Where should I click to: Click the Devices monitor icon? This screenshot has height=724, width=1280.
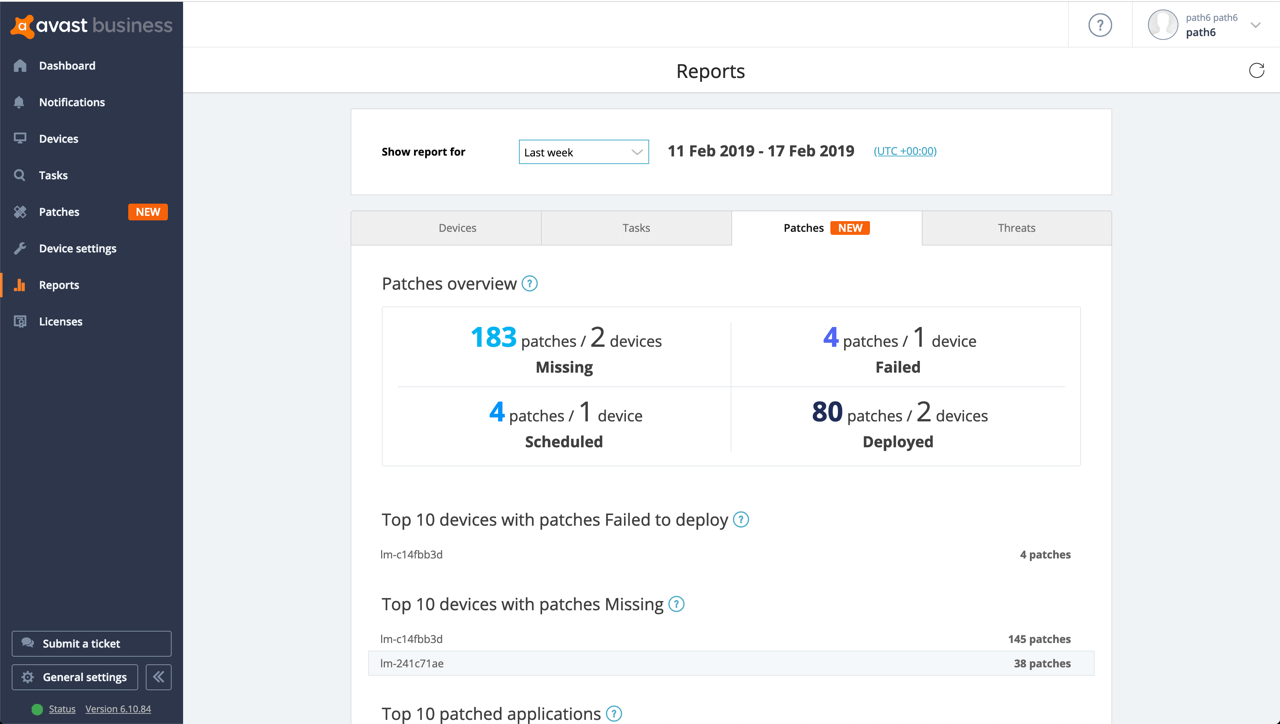tap(20, 139)
